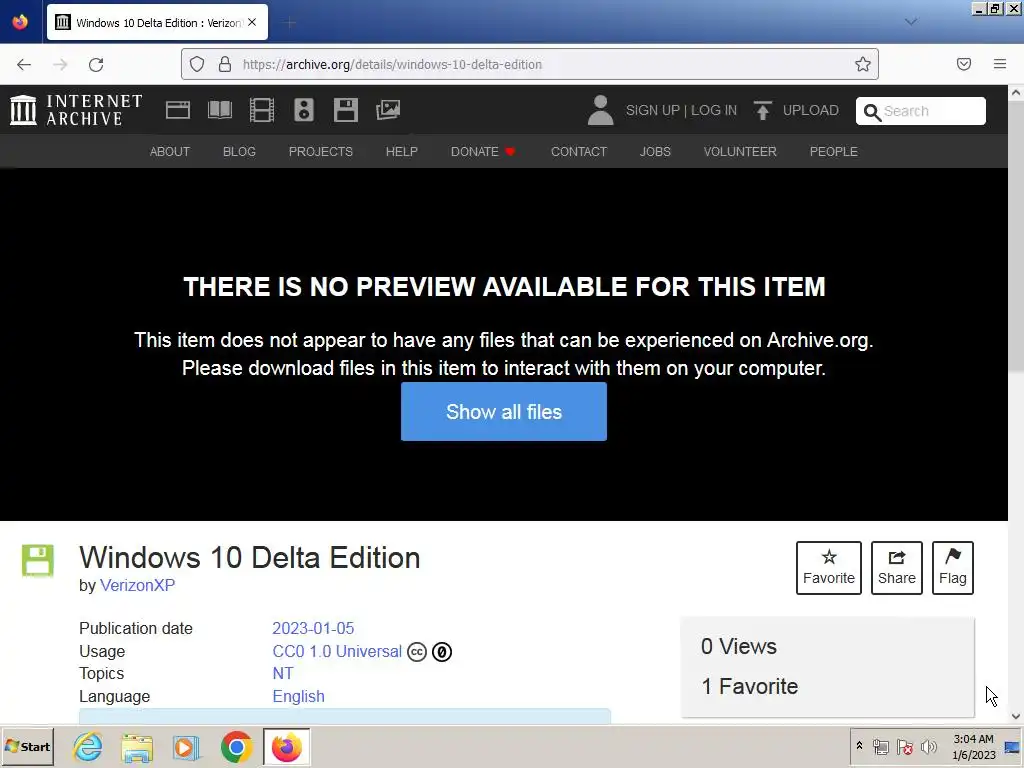Click the SIGN UP link

(652, 110)
